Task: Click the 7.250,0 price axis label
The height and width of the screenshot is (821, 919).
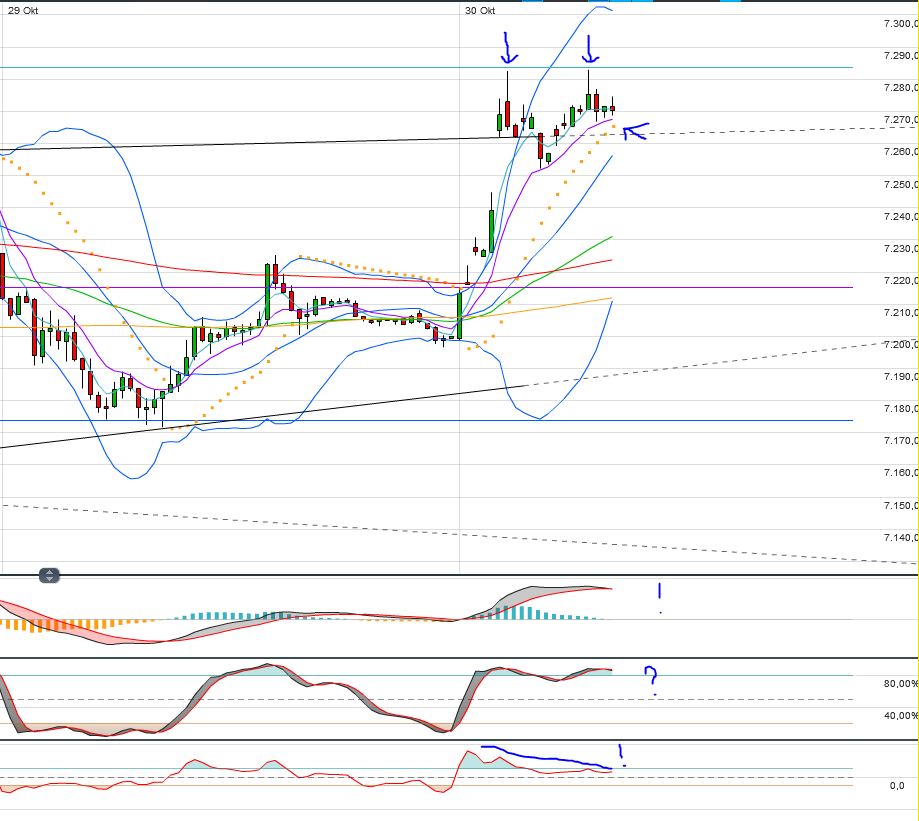Action: 901,185
